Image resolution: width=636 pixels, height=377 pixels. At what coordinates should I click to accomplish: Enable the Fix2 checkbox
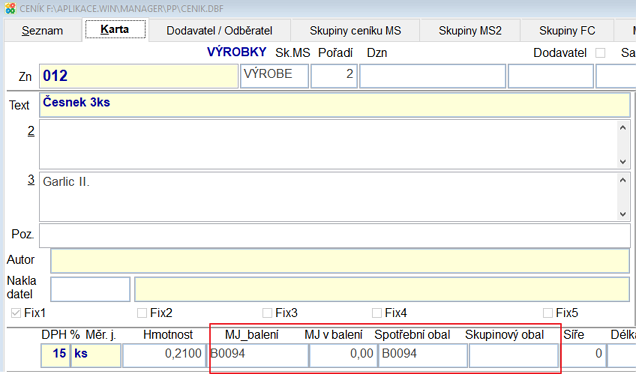(142, 313)
